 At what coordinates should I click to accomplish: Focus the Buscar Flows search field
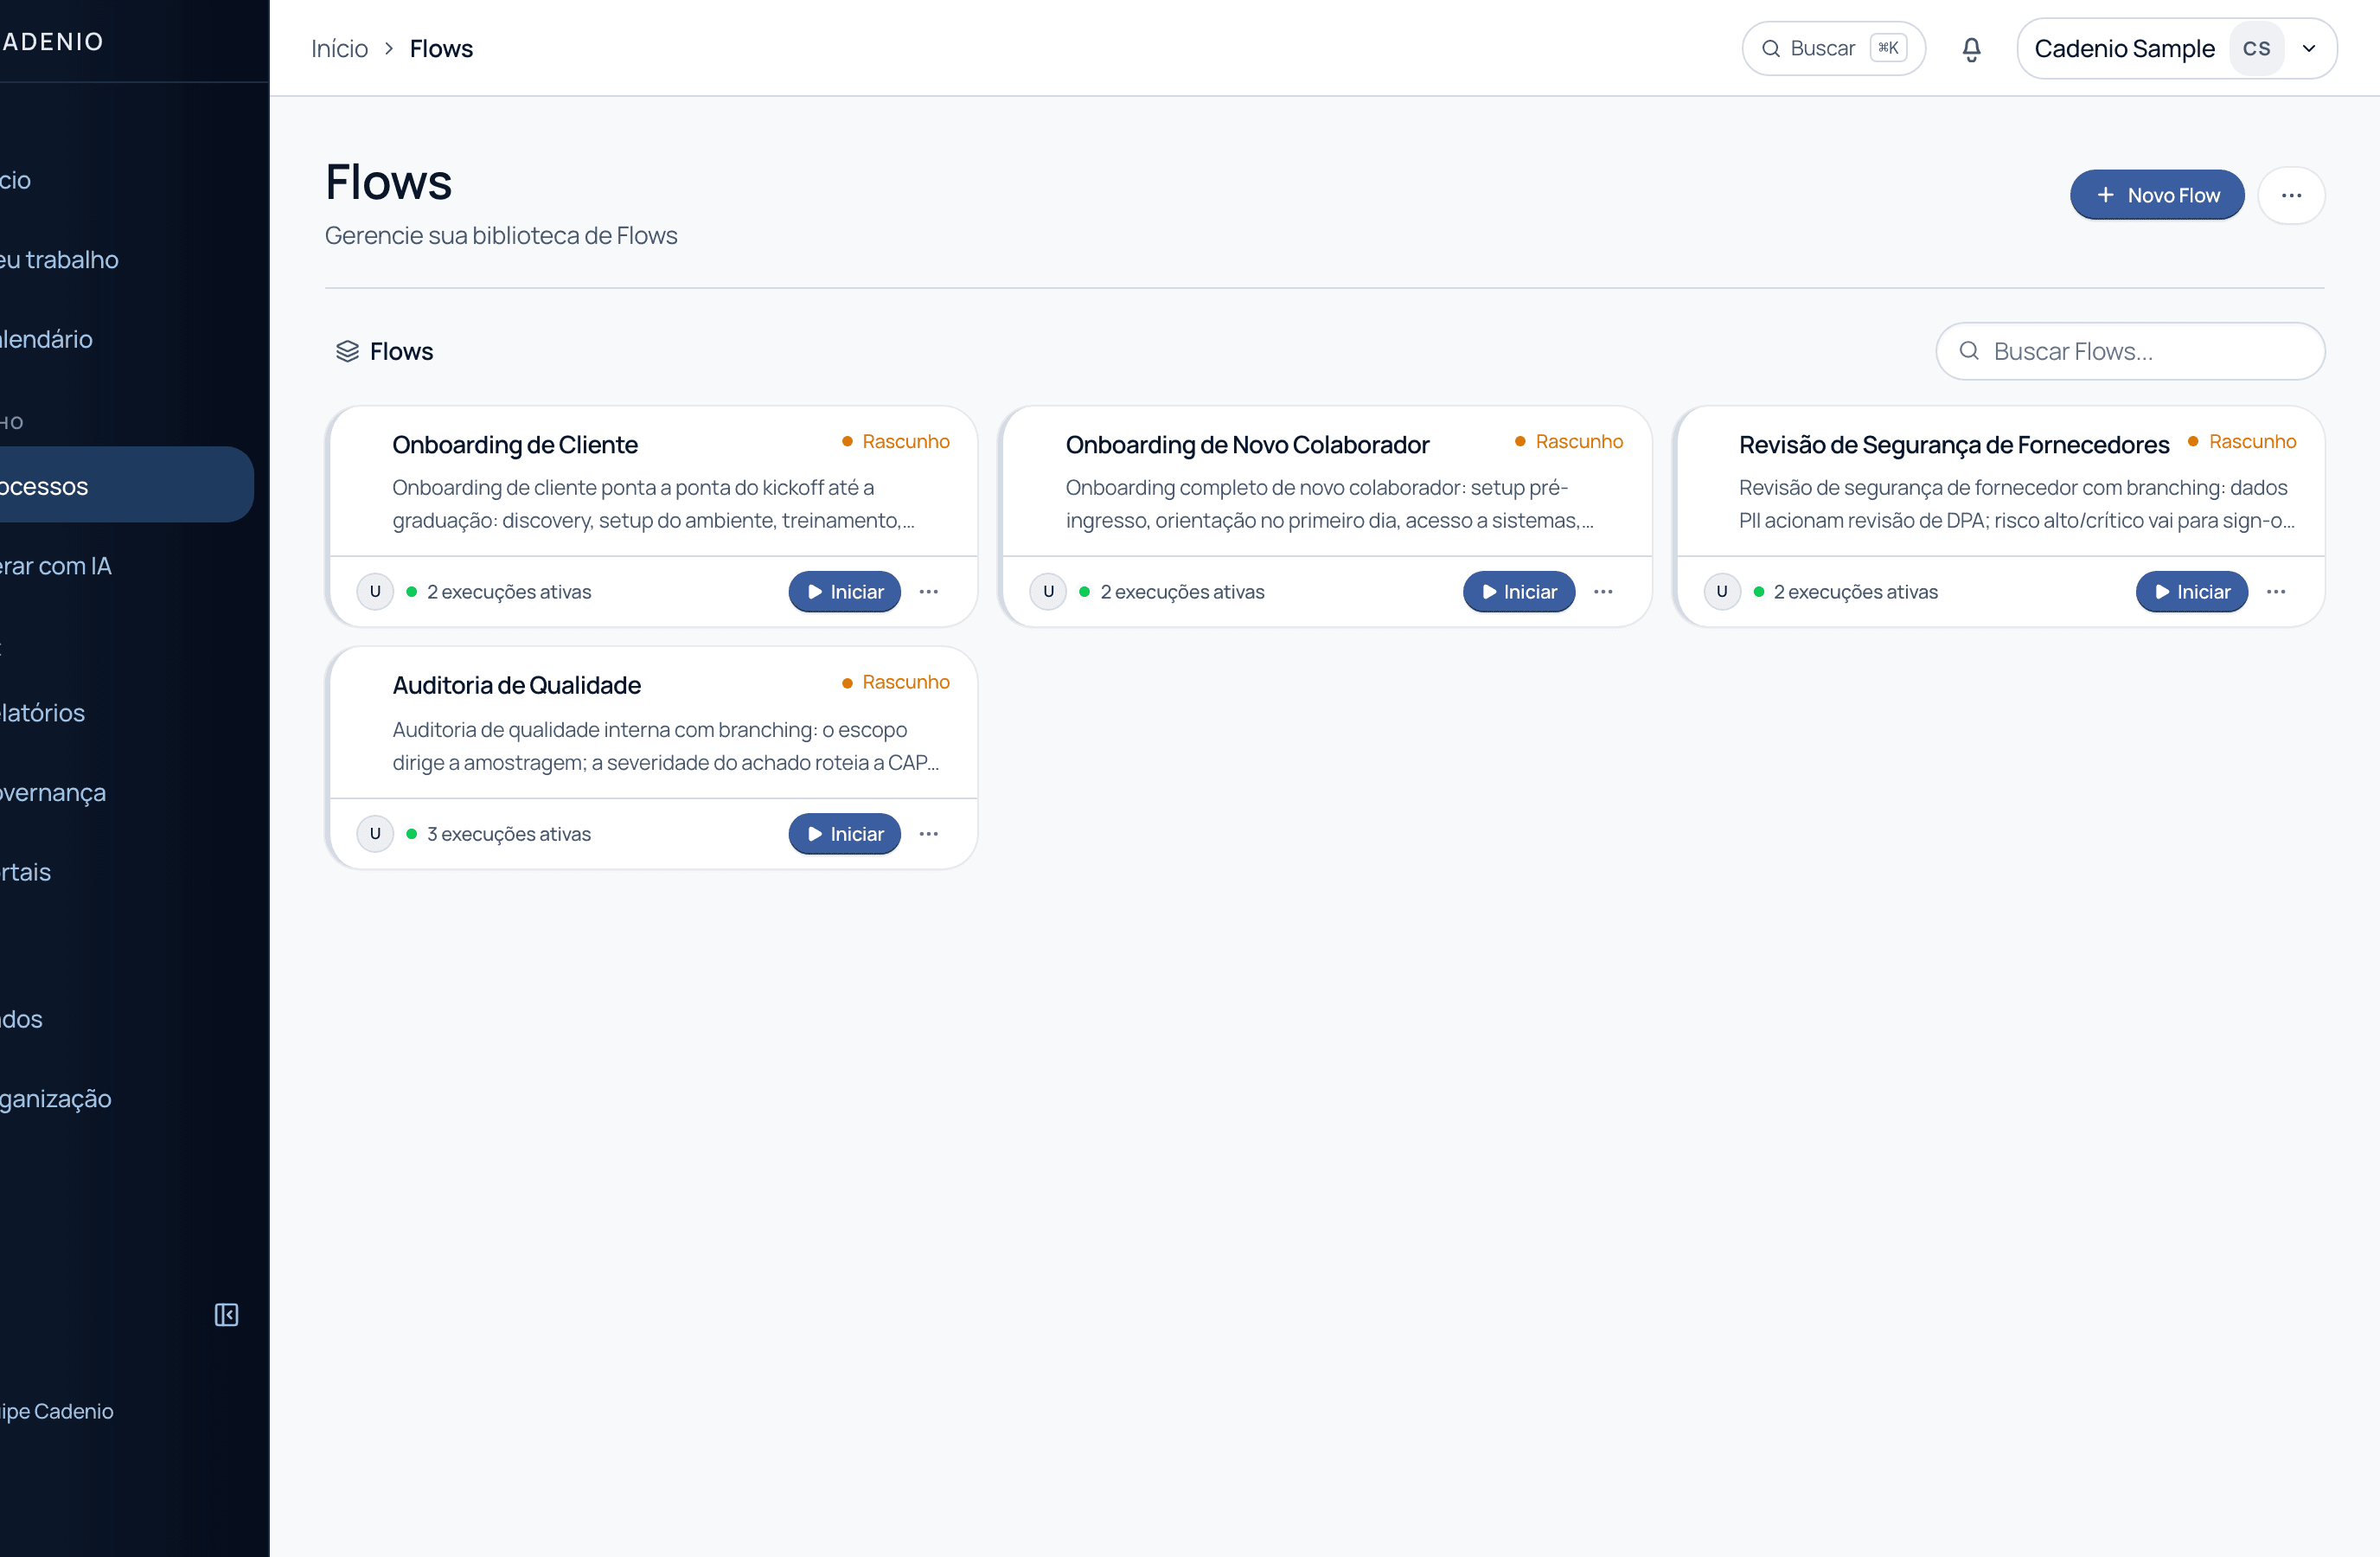[x=2130, y=351]
